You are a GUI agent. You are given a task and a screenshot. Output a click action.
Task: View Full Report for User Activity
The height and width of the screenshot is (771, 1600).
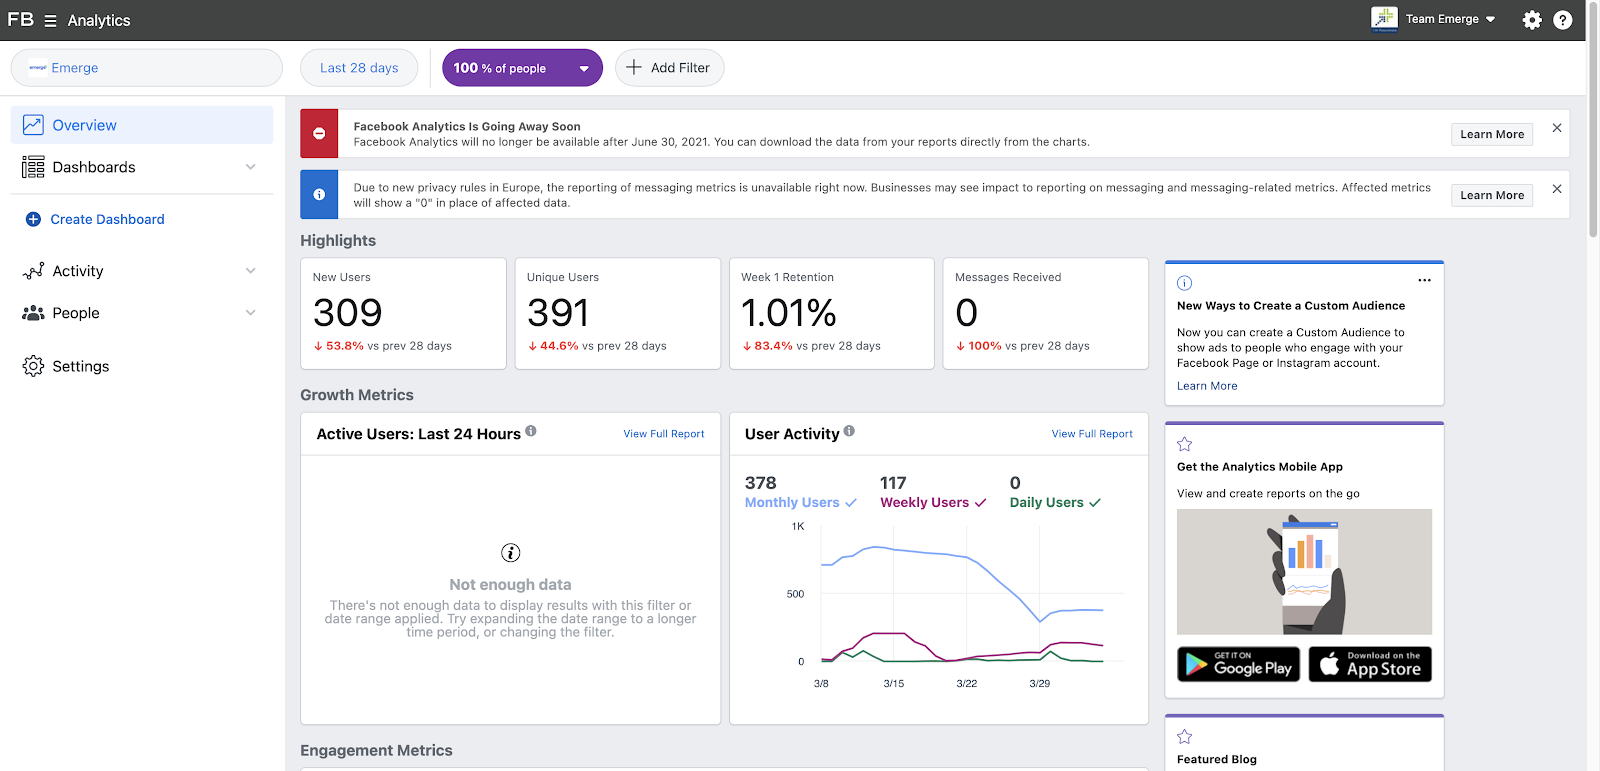click(1092, 434)
